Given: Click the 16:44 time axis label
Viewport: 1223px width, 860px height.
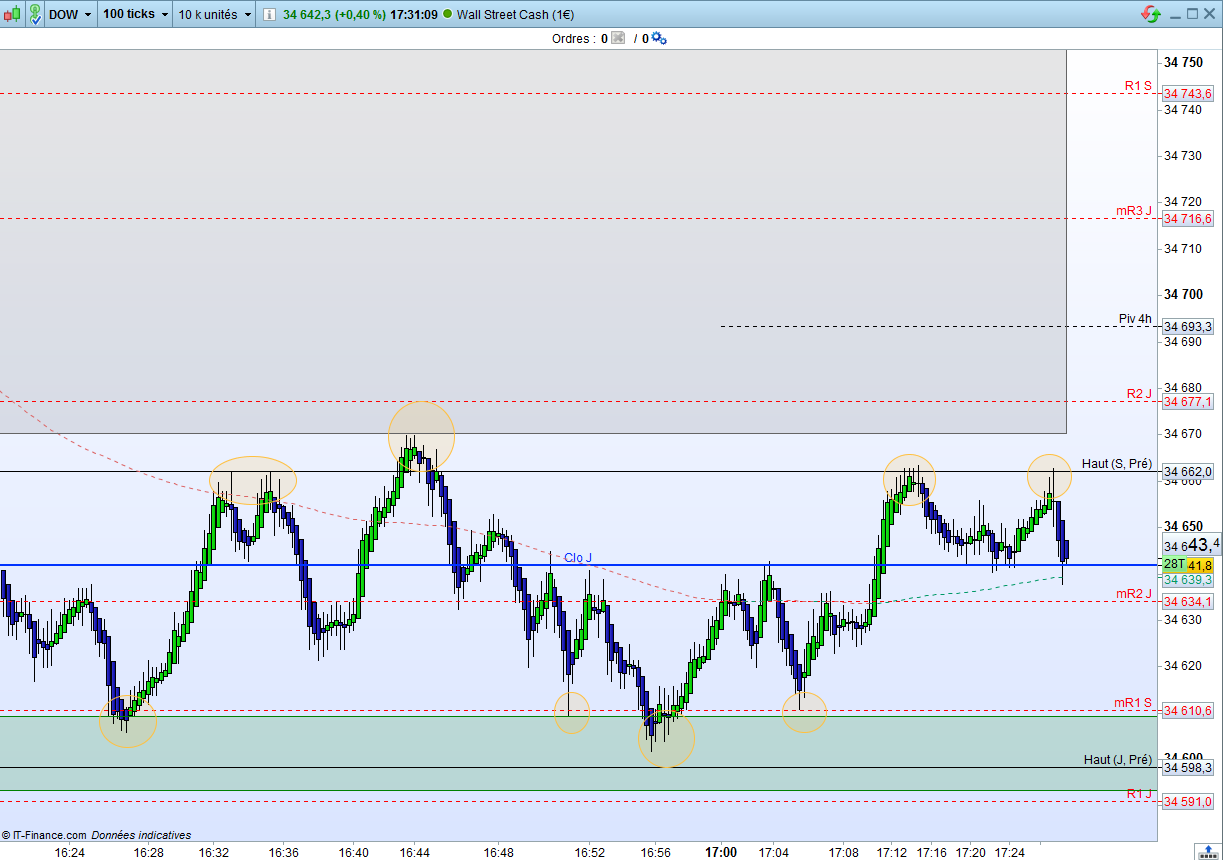Looking at the screenshot, I should 415,853.
